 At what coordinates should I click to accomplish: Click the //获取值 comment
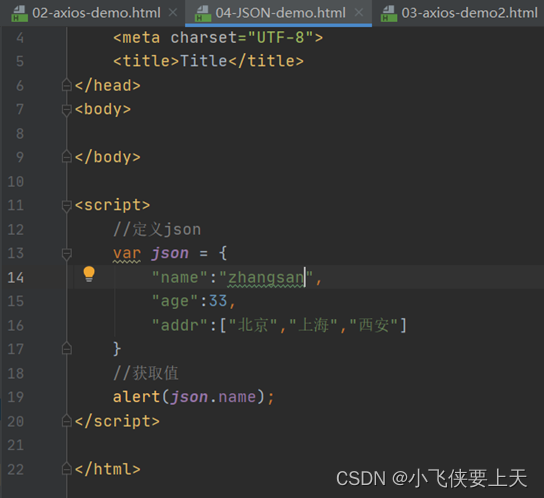(146, 373)
